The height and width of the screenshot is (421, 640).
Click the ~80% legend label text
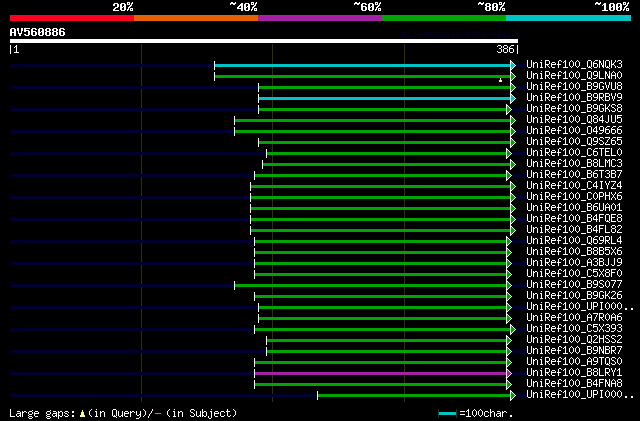coord(491,7)
